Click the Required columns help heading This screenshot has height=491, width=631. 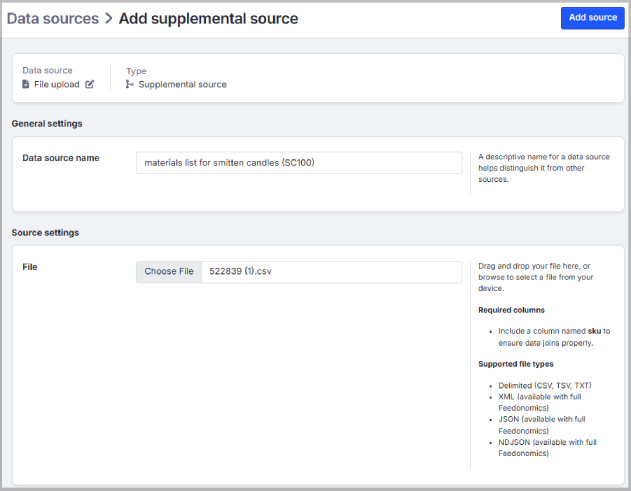(x=511, y=310)
